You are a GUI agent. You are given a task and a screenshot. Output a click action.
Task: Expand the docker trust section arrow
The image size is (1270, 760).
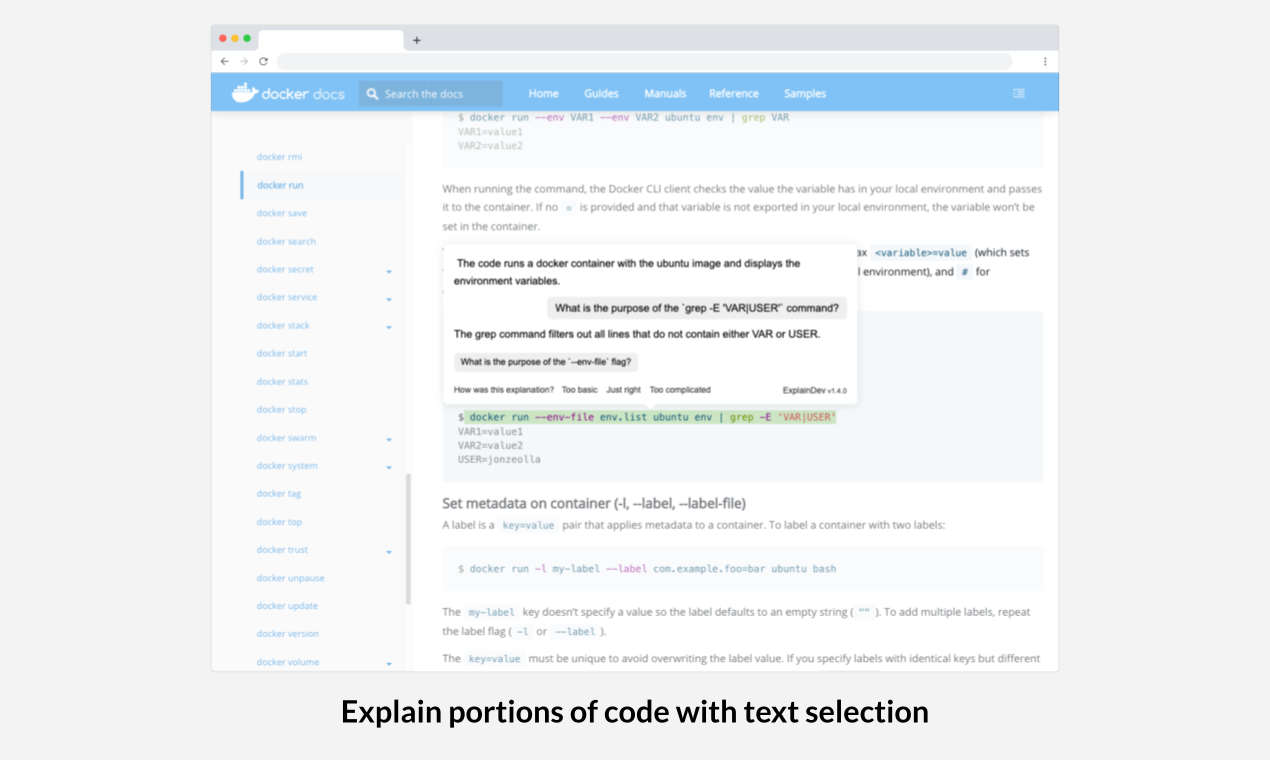(x=389, y=552)
